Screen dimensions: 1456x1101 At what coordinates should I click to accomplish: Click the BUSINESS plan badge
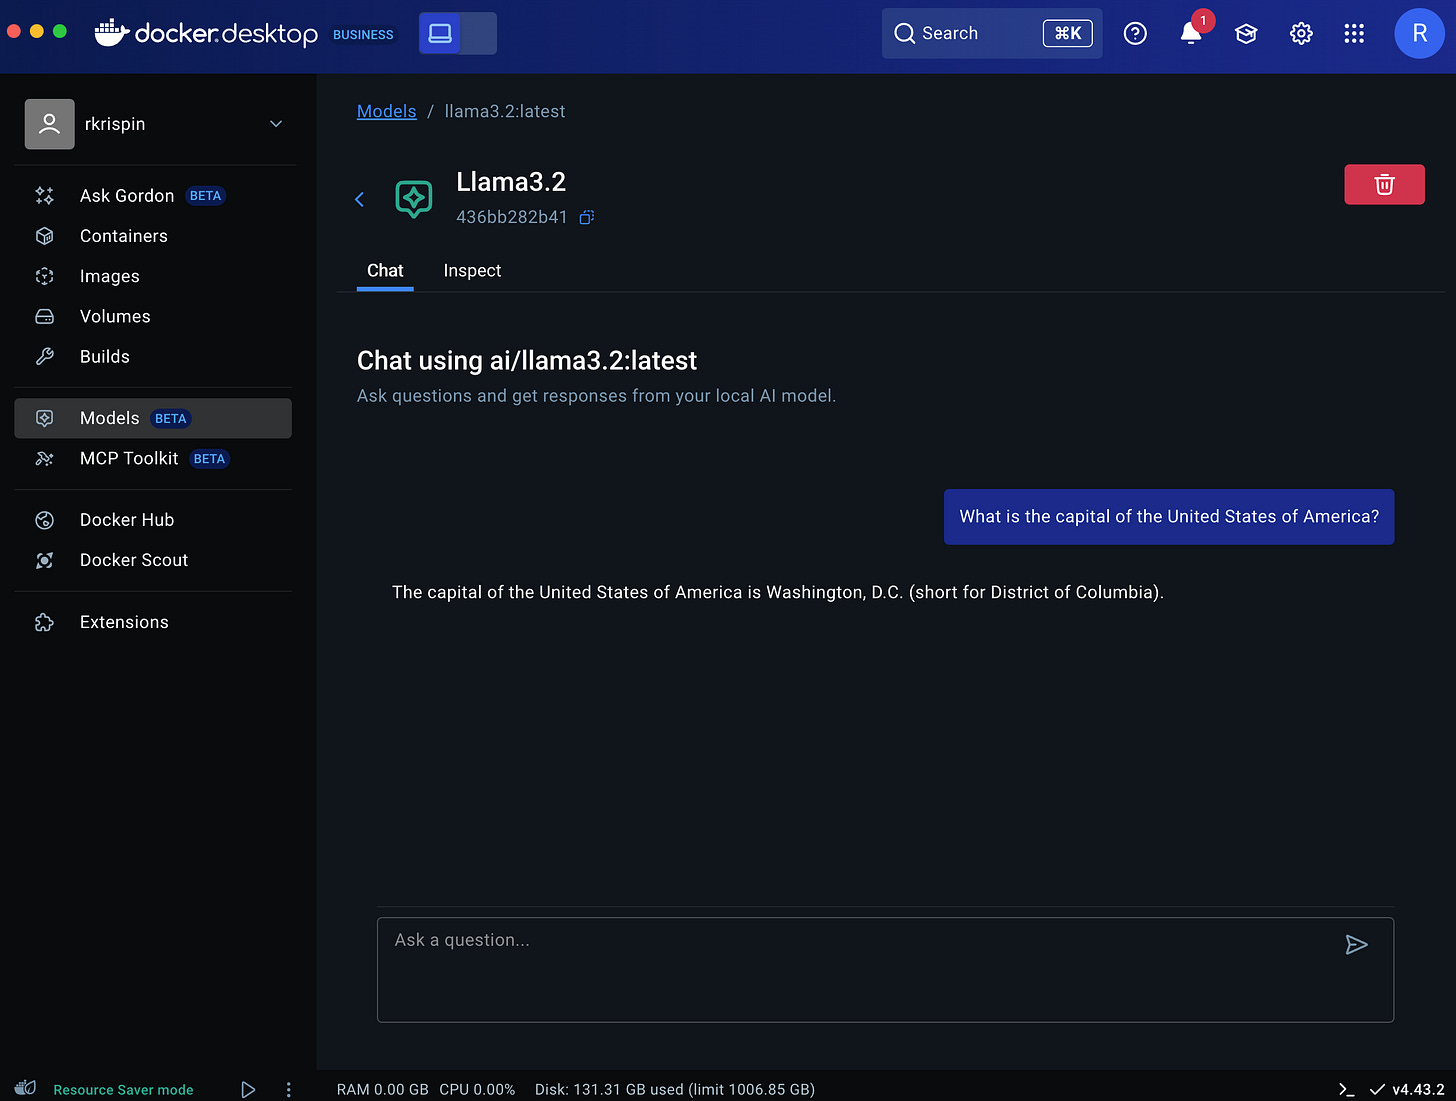click(x=363, y=34)
